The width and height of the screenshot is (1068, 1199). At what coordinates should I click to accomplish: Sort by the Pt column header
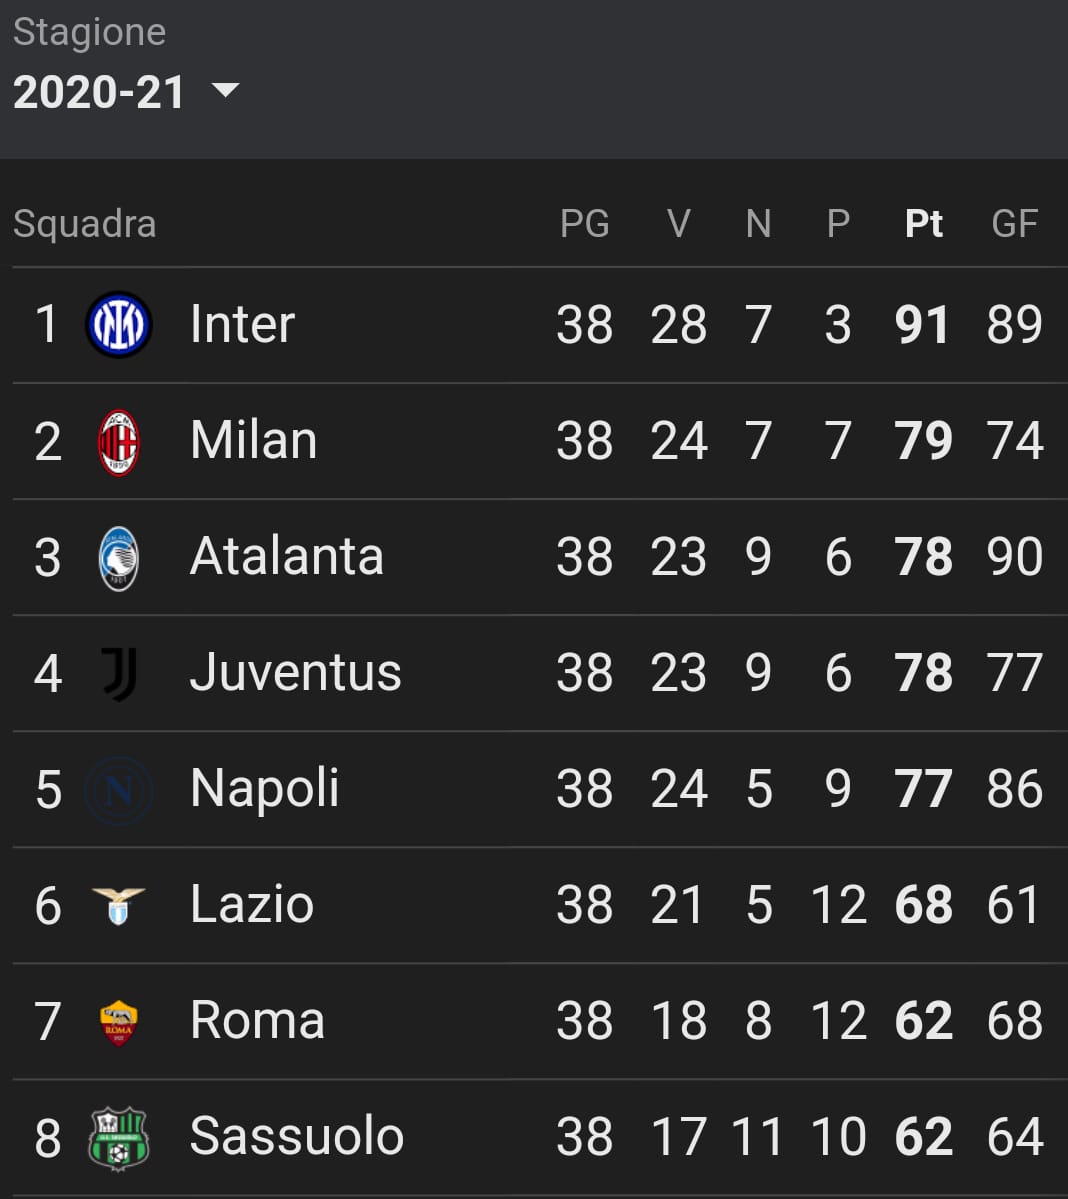[924, 224]
